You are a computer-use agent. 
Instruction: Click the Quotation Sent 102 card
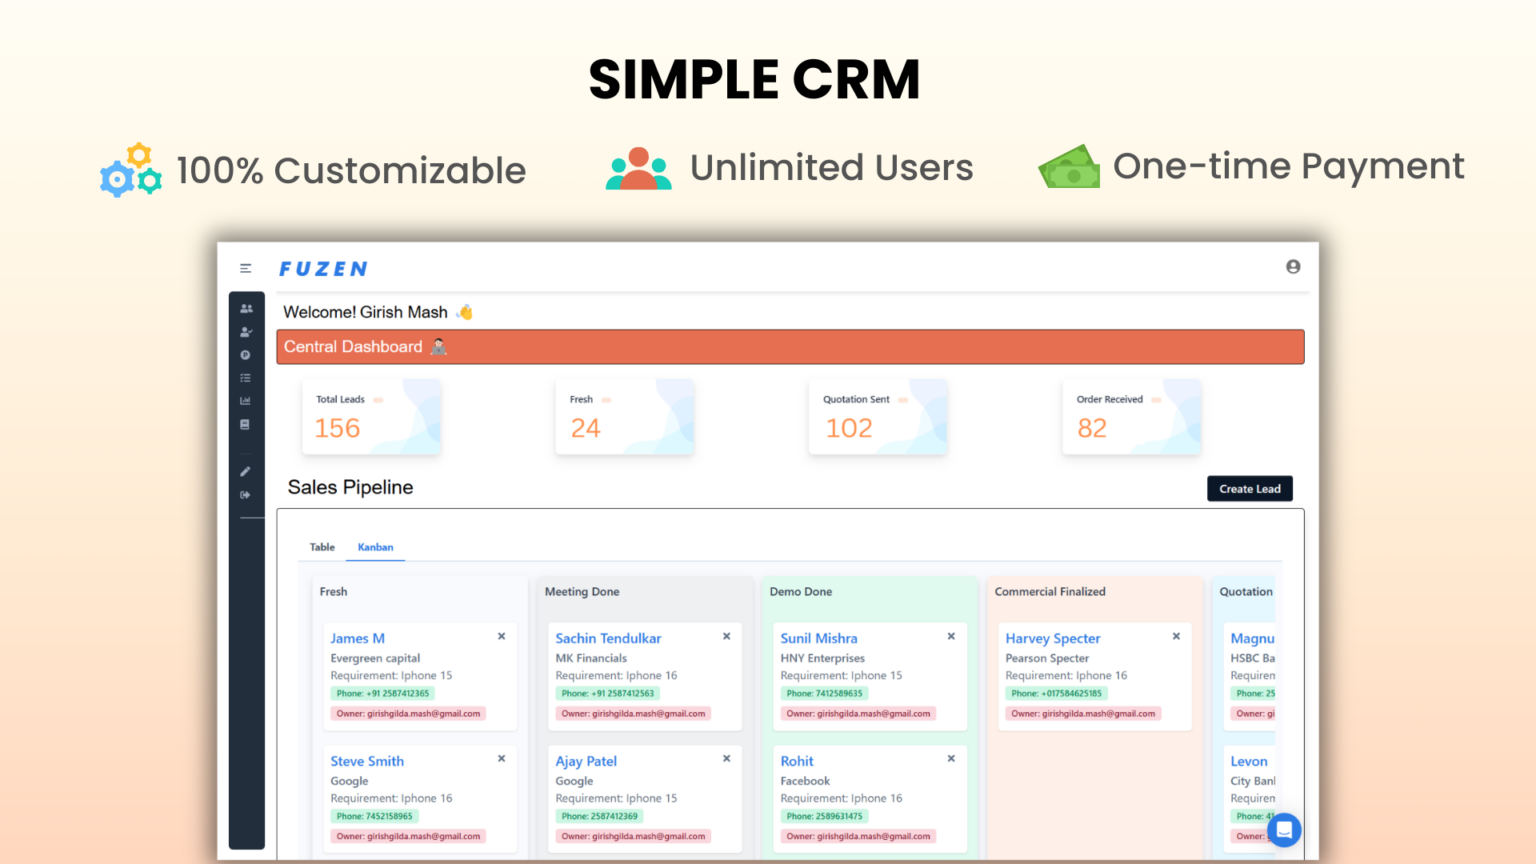pos(878,418)
